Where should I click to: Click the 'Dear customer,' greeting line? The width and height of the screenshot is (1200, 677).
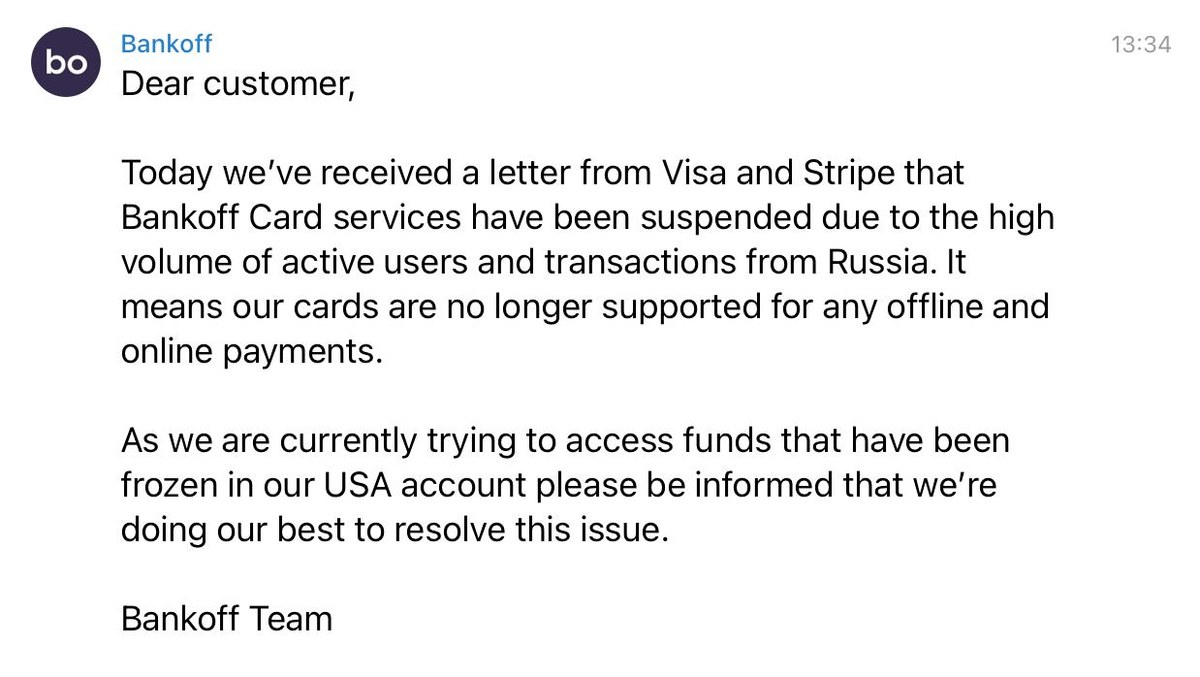coord(238,85)
